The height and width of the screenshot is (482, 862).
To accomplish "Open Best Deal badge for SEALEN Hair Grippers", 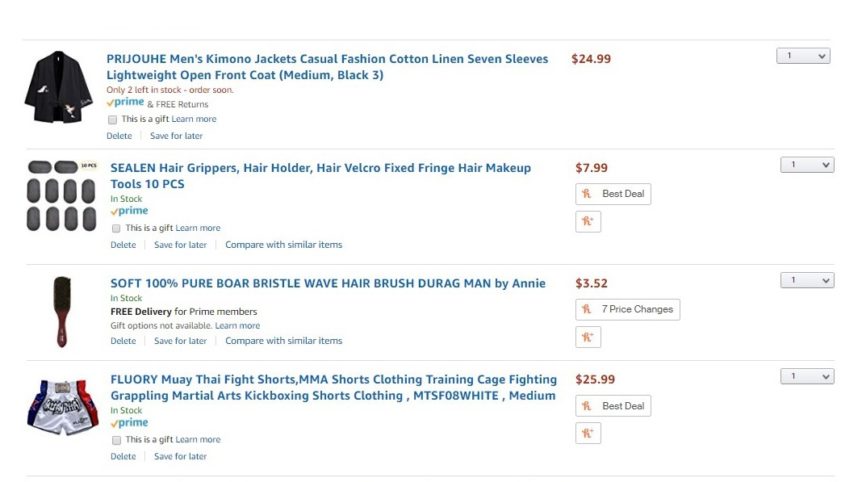I will (613, 194).
